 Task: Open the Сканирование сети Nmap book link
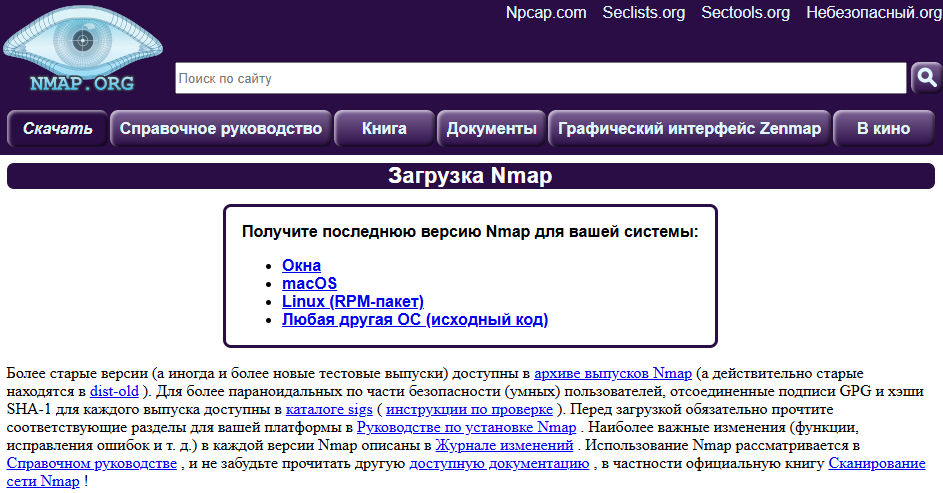tap(877, 464)
